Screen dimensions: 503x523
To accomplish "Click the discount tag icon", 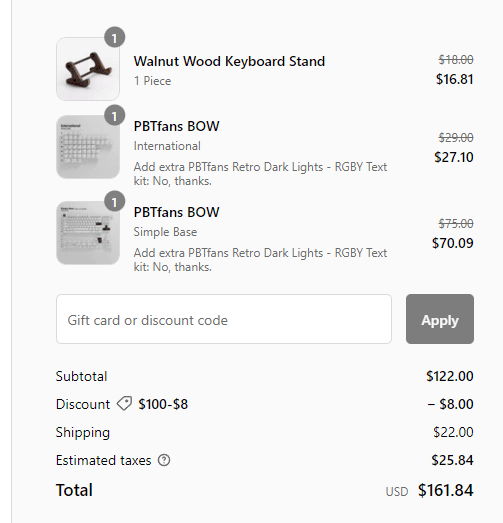I will (124, 404).
